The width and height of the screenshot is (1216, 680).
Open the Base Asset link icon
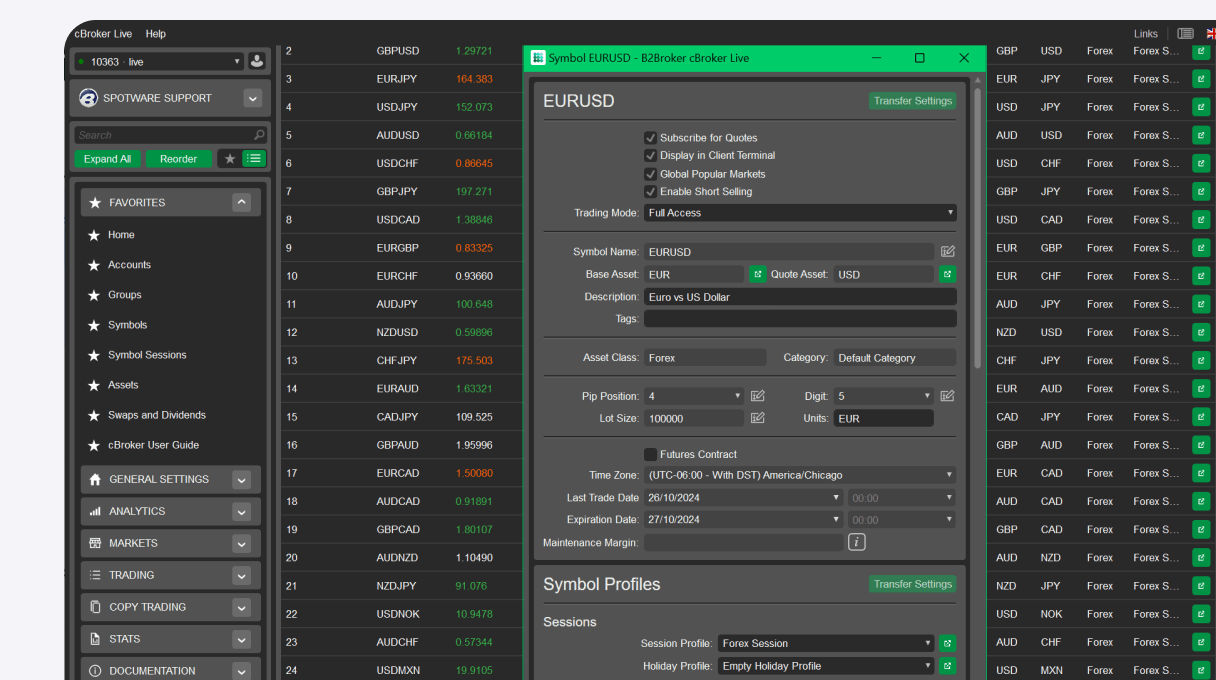(x=757, y=274)
